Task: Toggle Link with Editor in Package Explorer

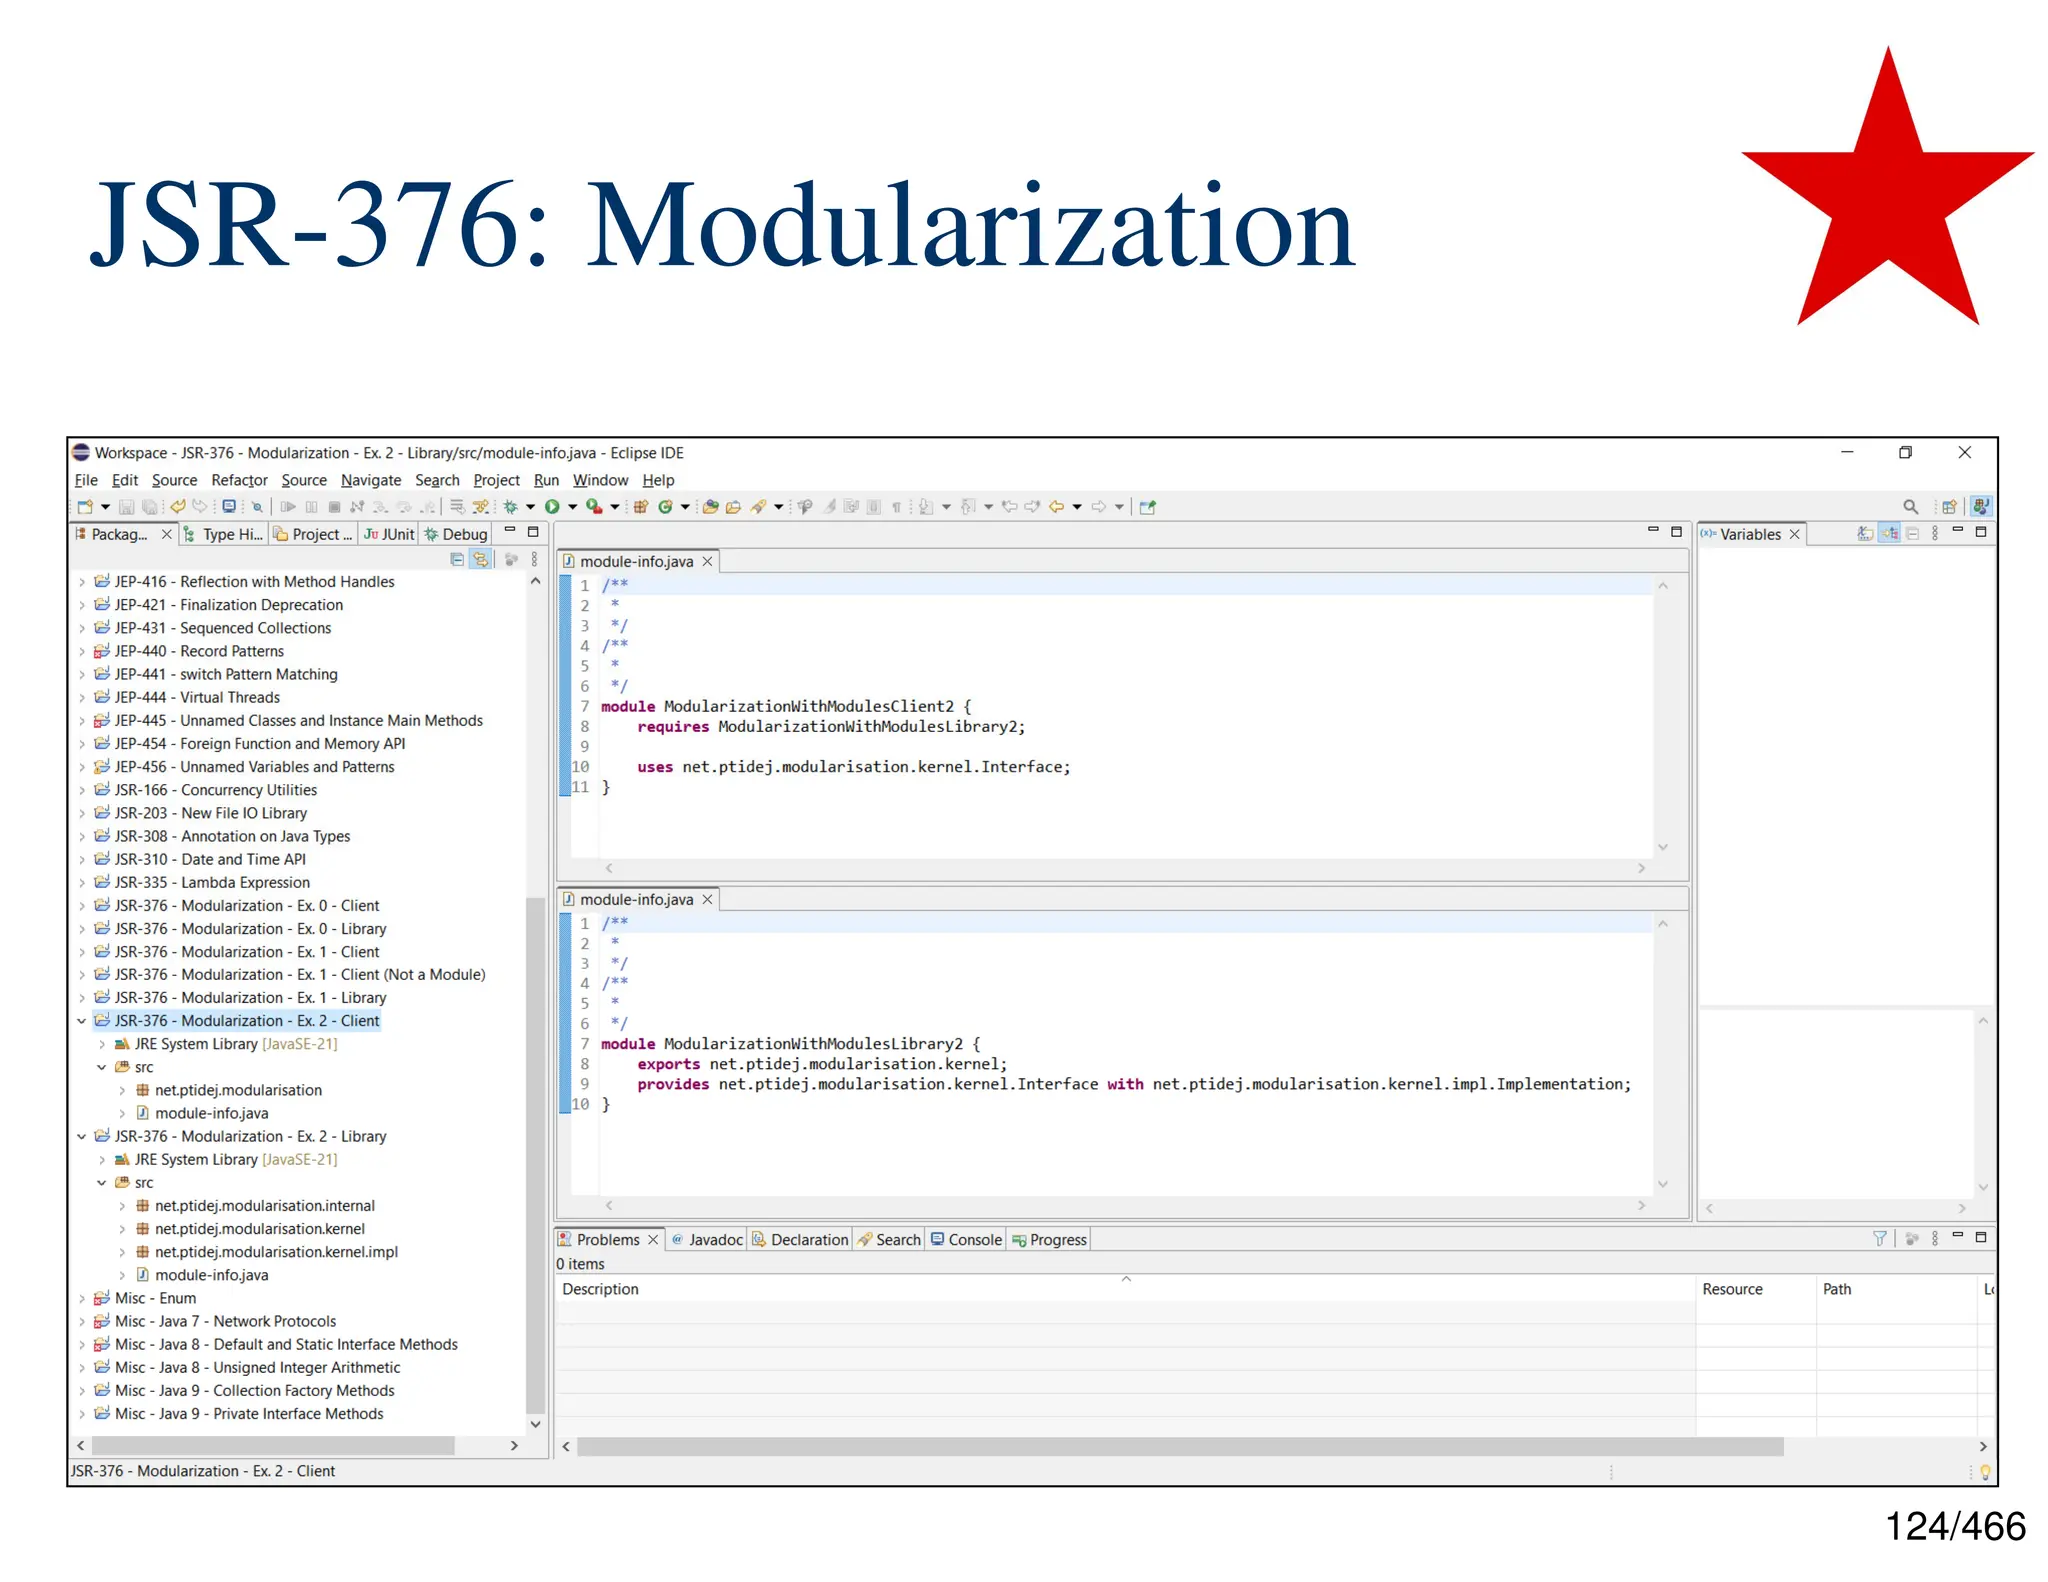Action: tap(481, 560)
